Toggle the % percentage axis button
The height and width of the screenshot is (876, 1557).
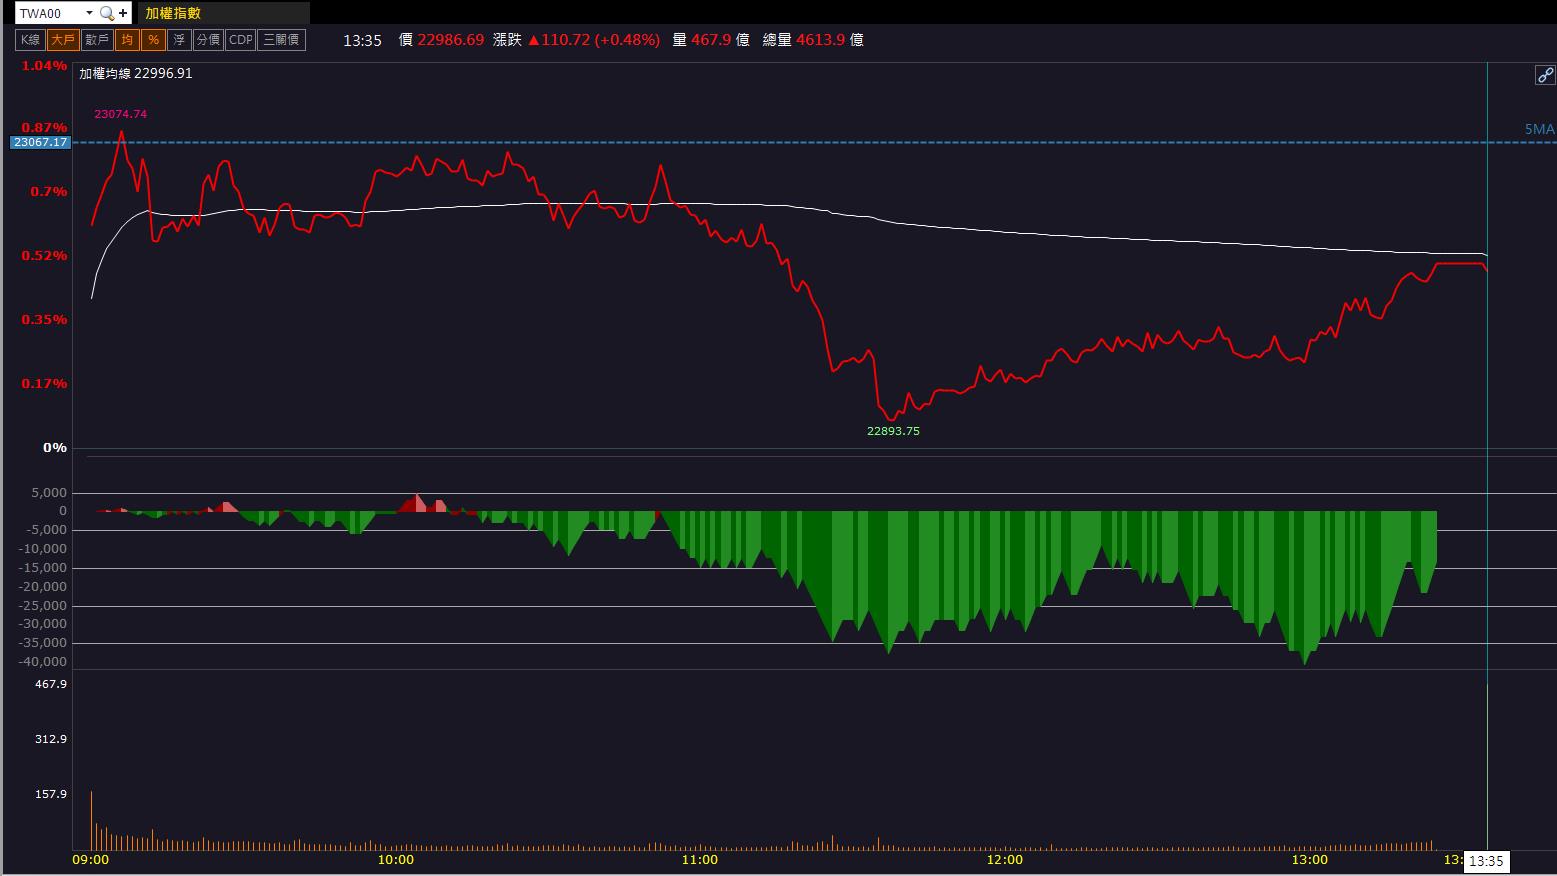click(x=153, y=40)
